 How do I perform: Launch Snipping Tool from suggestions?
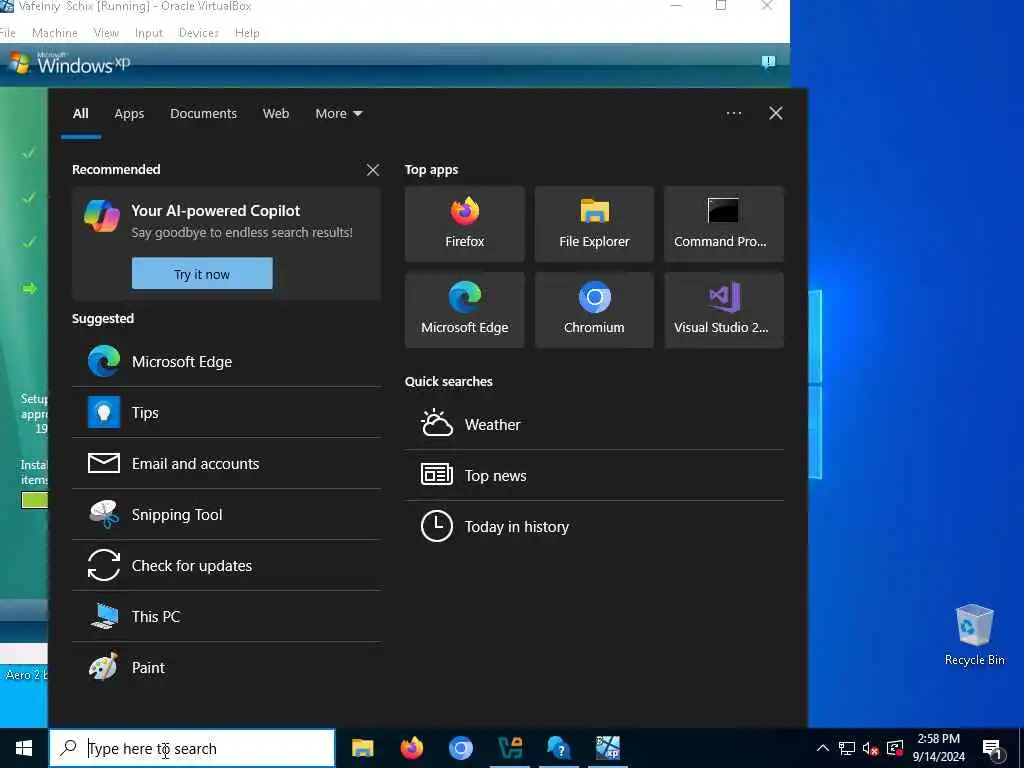[226, 514]
